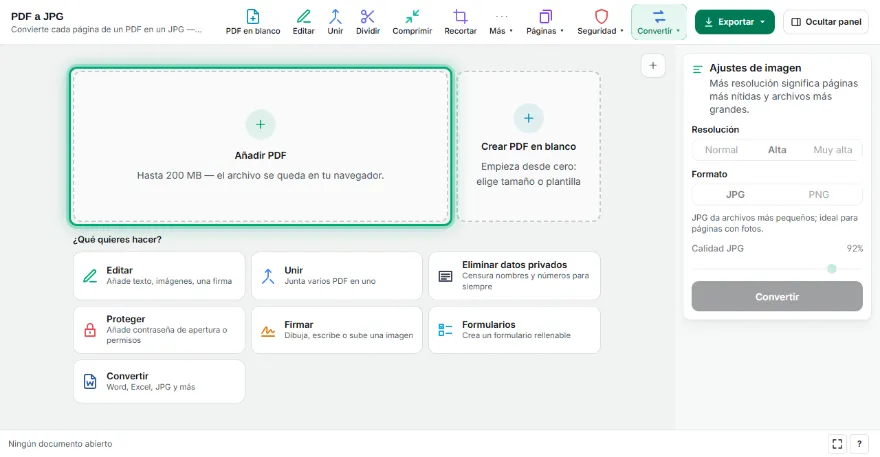The height and width of the screenshot is (457, 880).
Task: Click the small plus button beside the panel
Action: [x=653, y=66]
